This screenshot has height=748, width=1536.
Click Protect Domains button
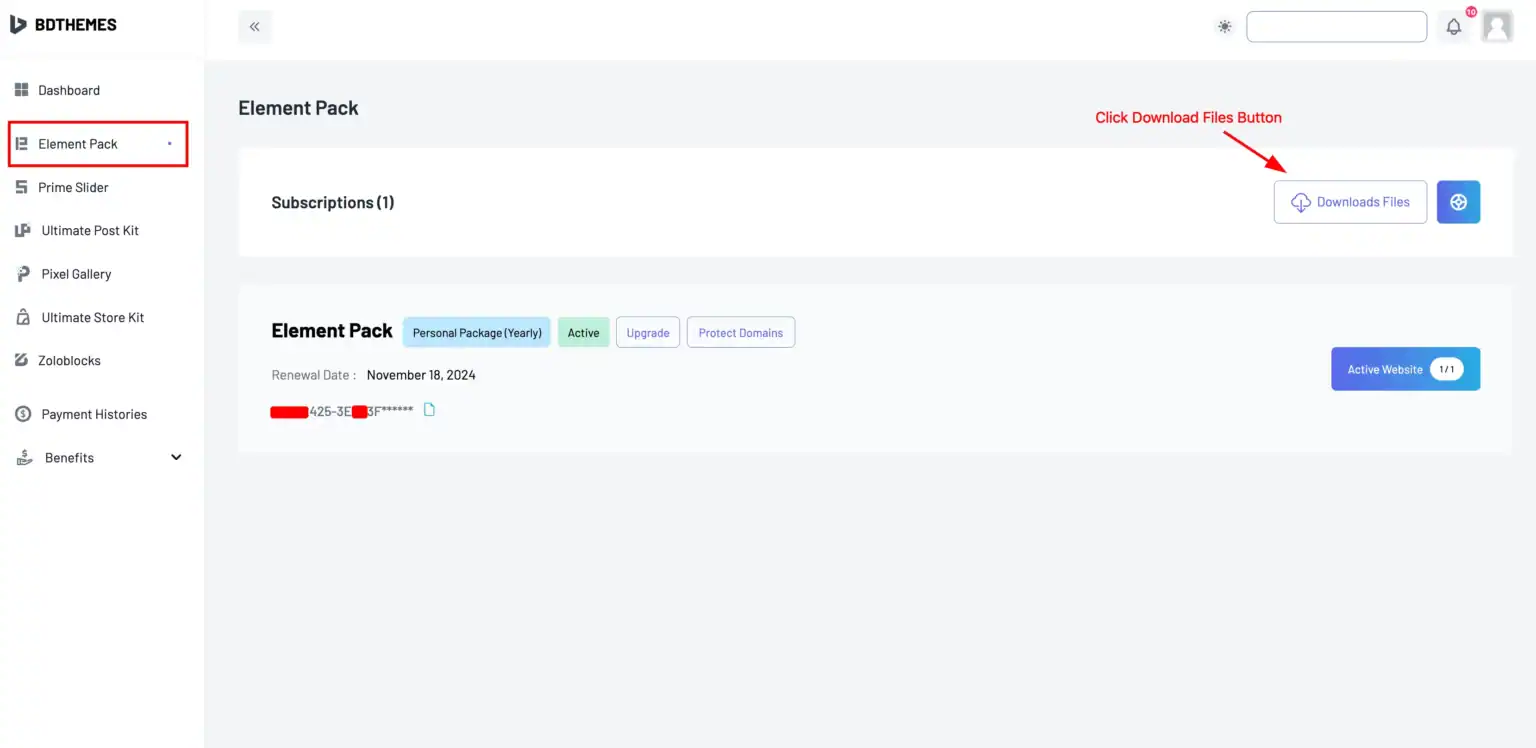[x=741, y=333]
